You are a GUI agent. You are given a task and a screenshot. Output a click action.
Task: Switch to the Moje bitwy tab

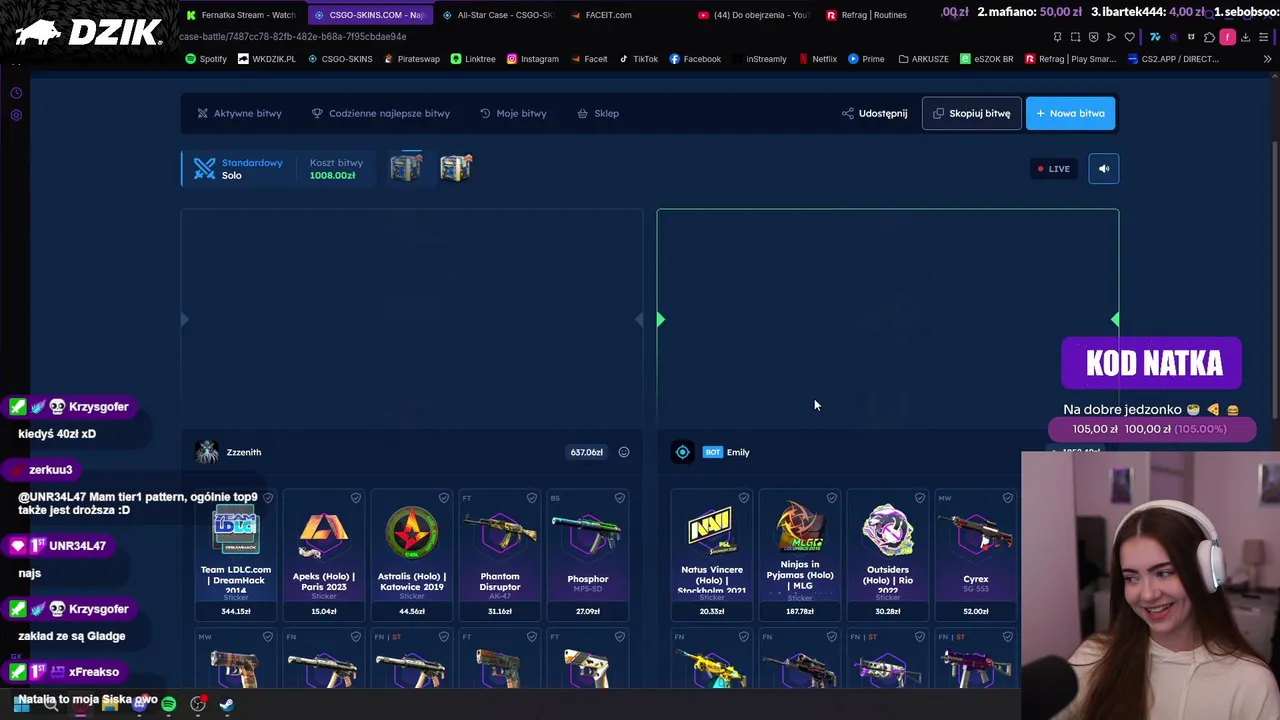[513, 113]
